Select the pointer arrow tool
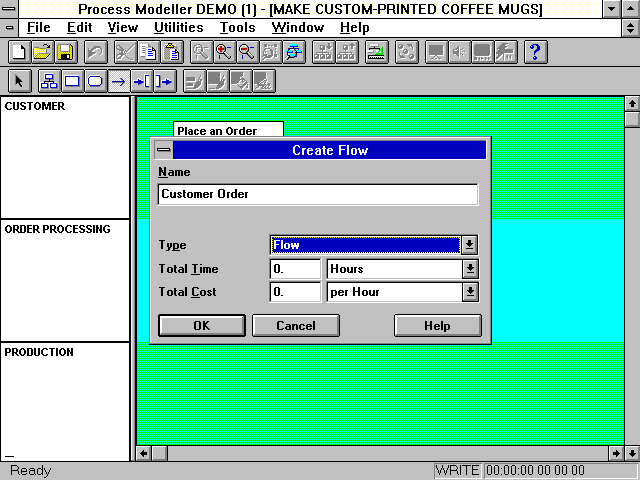 [x=19, y=81]
